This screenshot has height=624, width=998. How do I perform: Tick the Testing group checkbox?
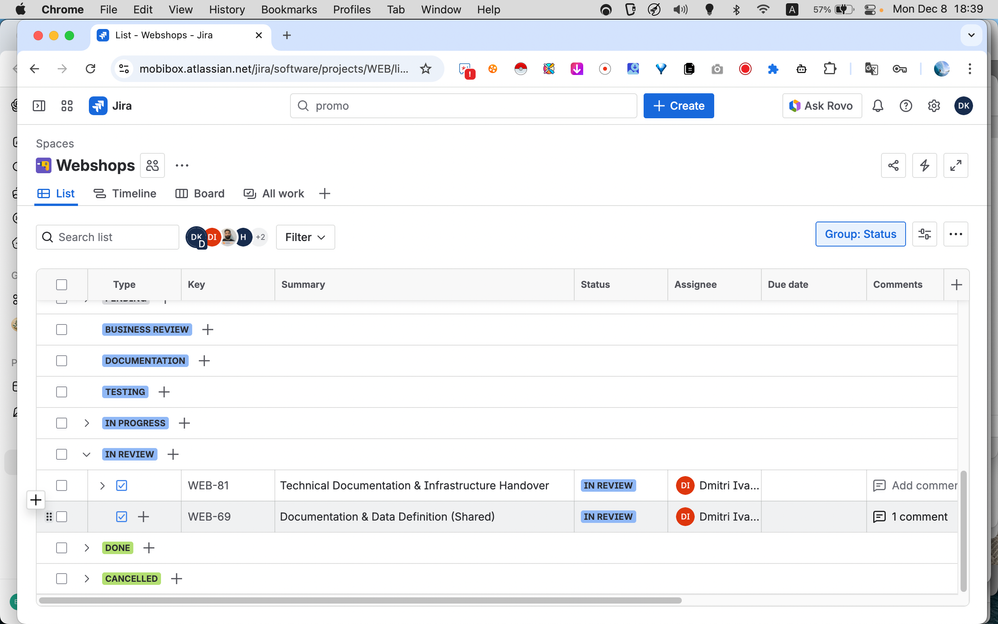tap(62, 392)
